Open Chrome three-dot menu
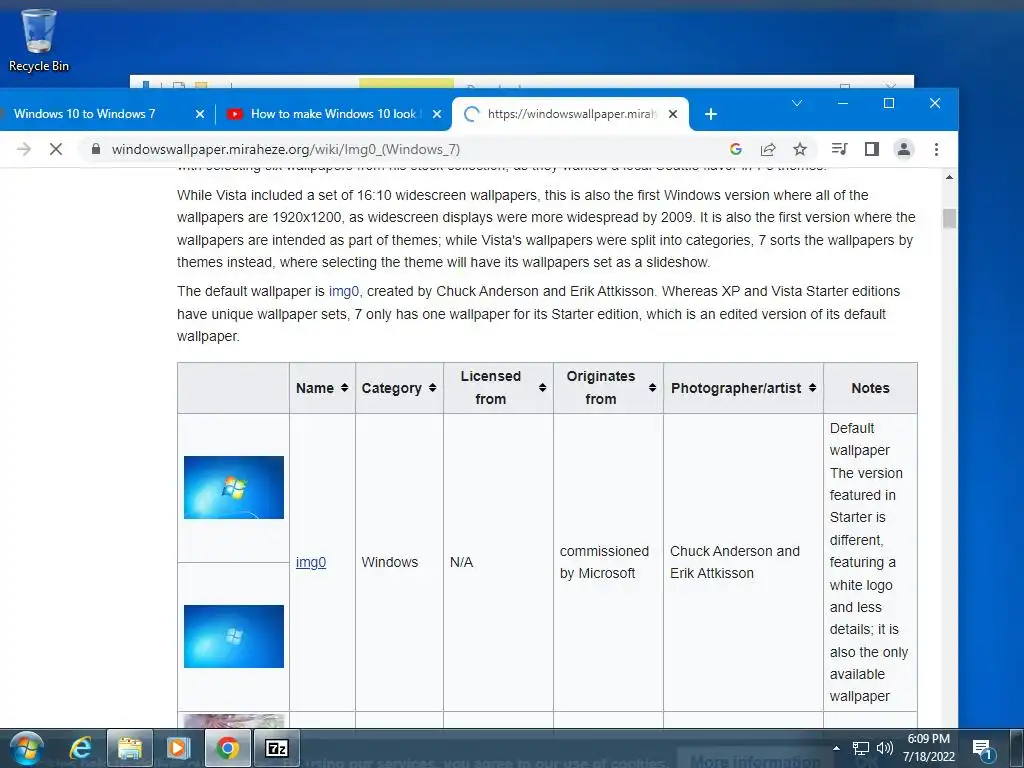 tap(936, 149)
